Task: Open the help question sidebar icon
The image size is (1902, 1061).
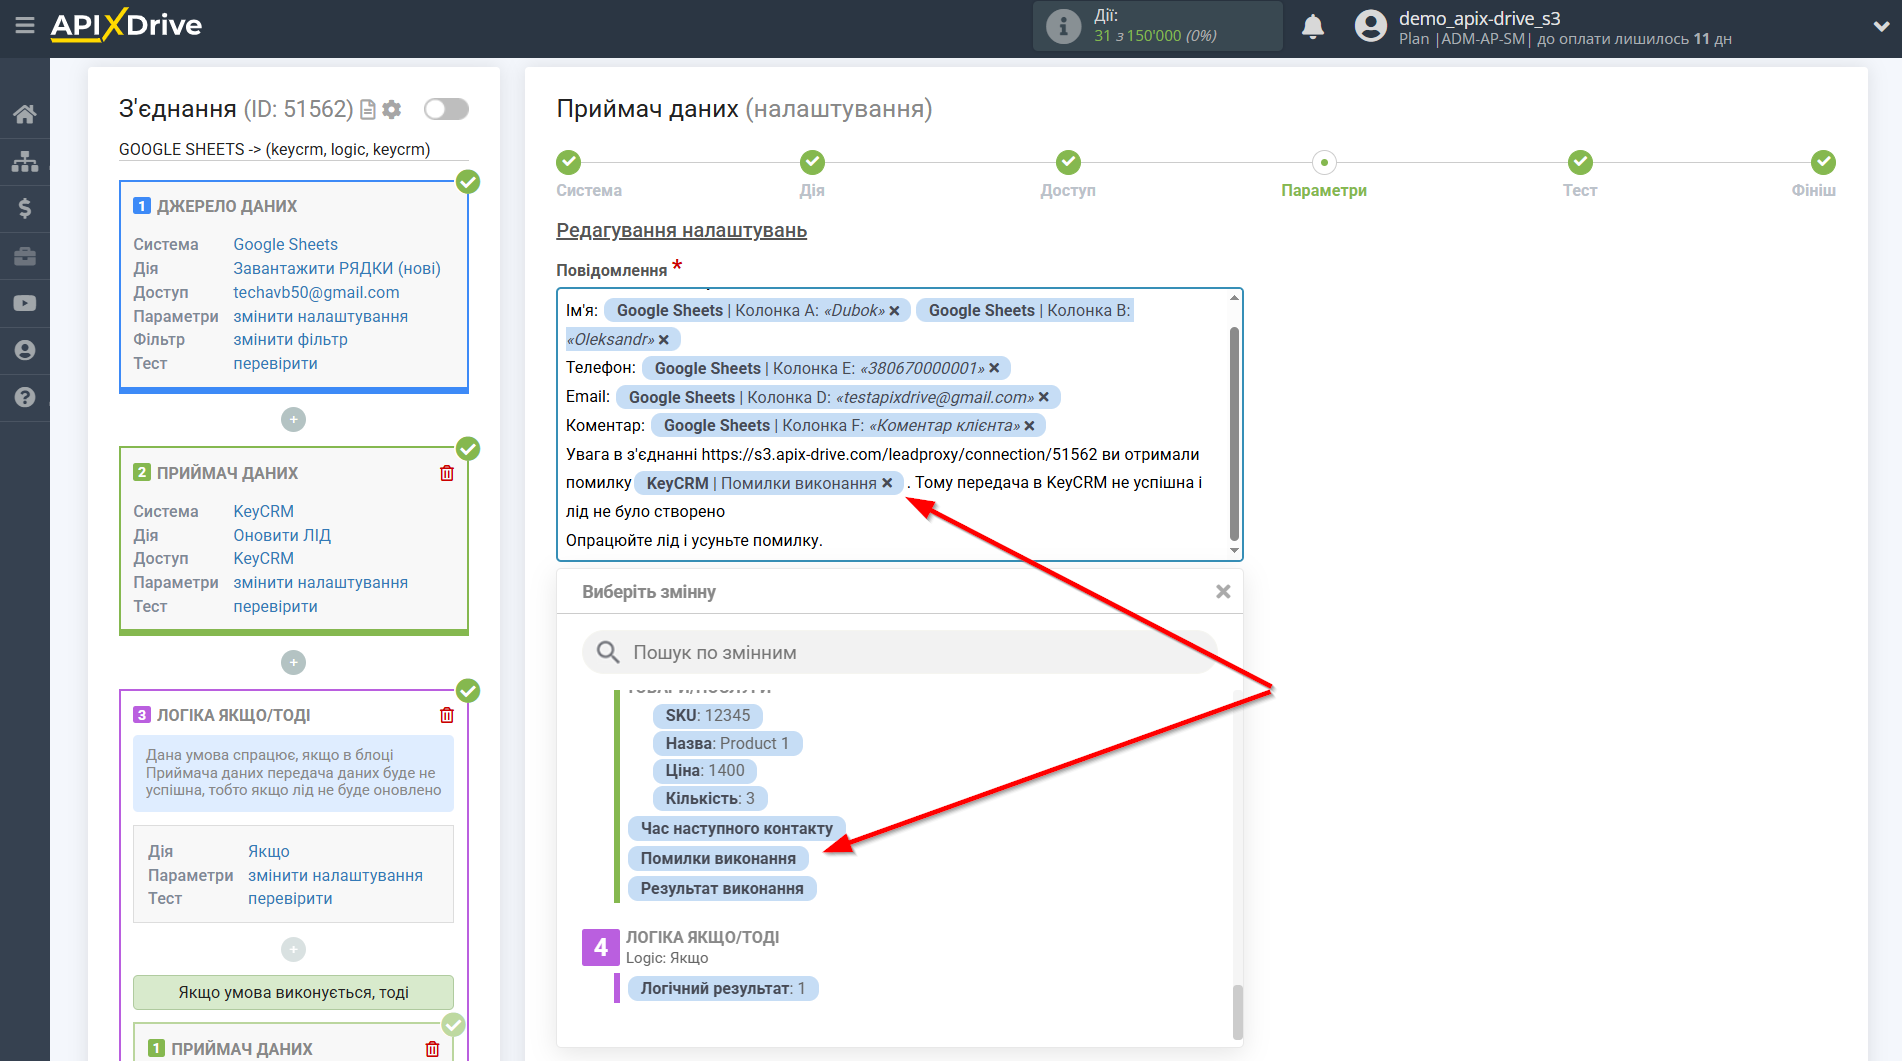Action: tap(25, 397)
